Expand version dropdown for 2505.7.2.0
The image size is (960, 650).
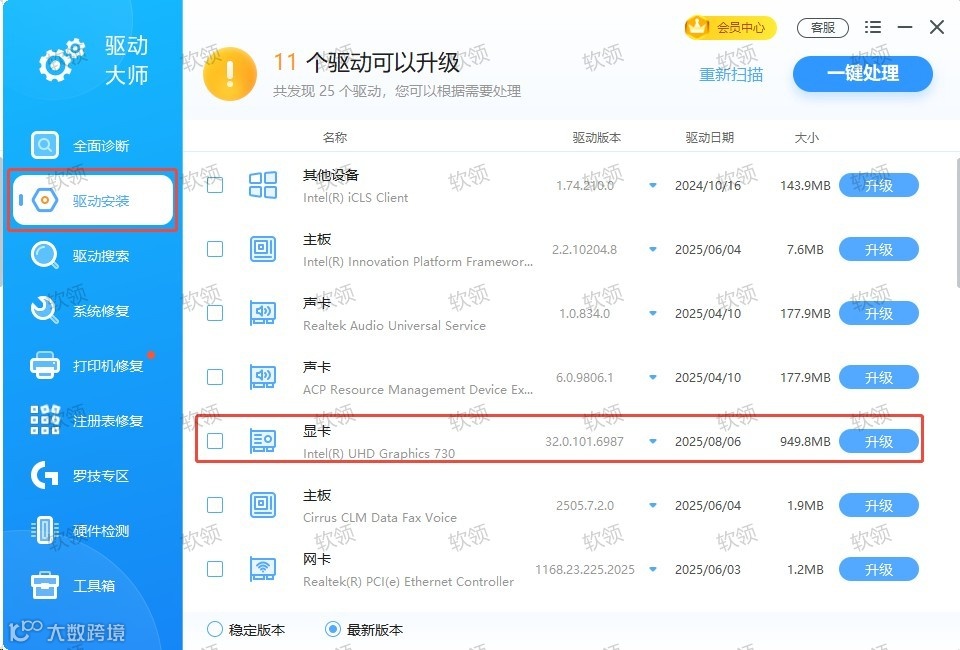coord(653,506)
